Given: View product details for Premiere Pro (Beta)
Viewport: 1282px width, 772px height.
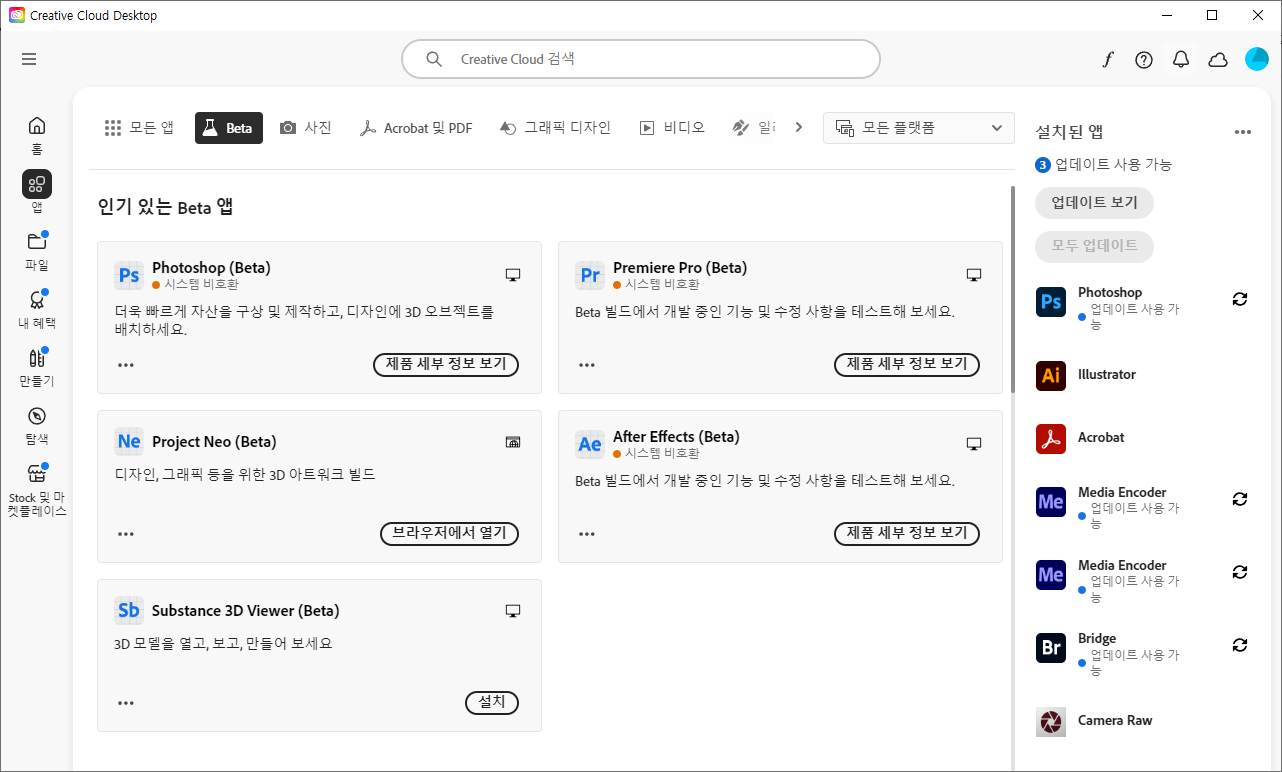Looking at the screenshot, I should [907, 364].
